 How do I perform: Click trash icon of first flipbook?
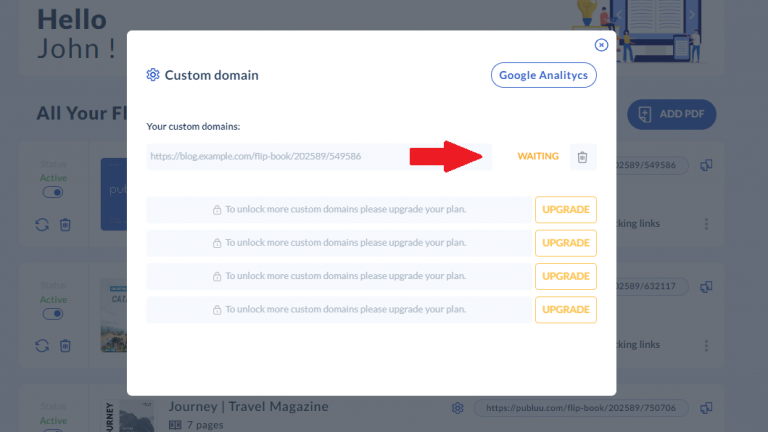(x=65, y=224)
